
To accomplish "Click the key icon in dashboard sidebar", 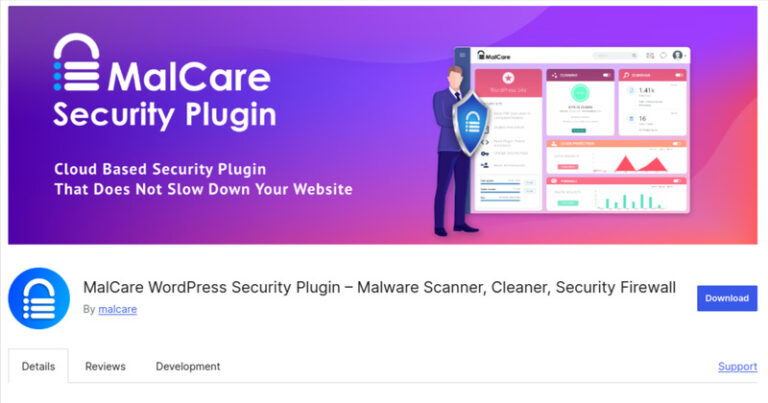I will pyautogui.click(x=485, y=154).
